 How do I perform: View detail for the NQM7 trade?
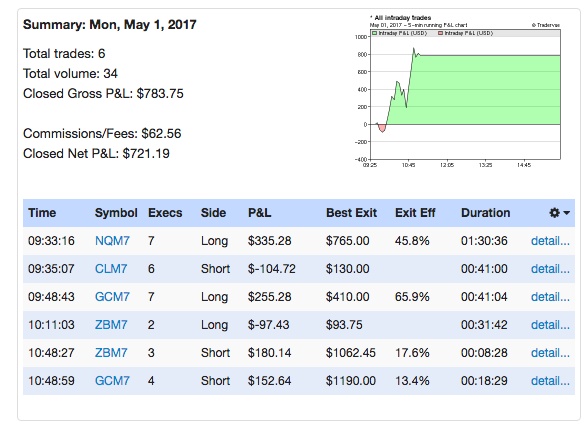pyautogui.click(x=550, y=241)
